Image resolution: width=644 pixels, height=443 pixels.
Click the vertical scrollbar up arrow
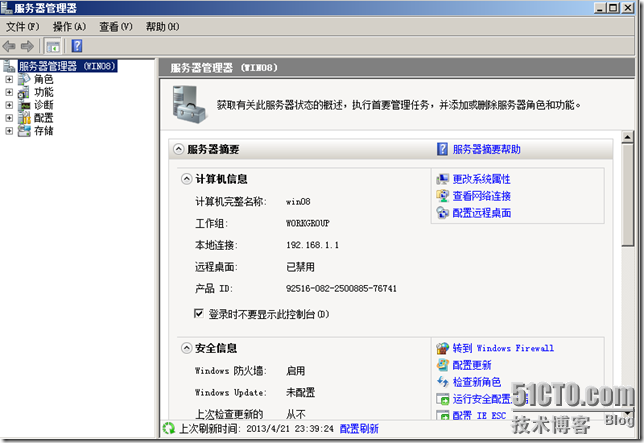click(x=627, y=137)
